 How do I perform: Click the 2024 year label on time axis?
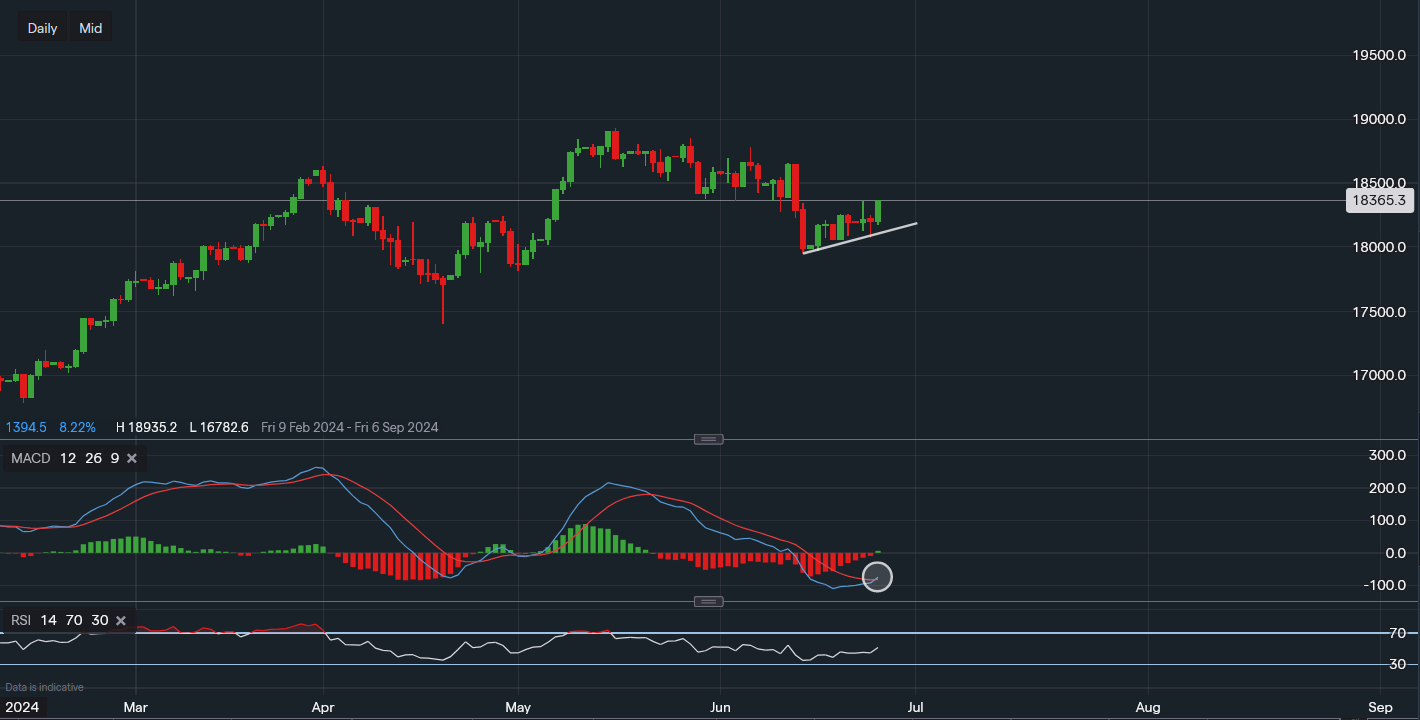tap(22, 707)
